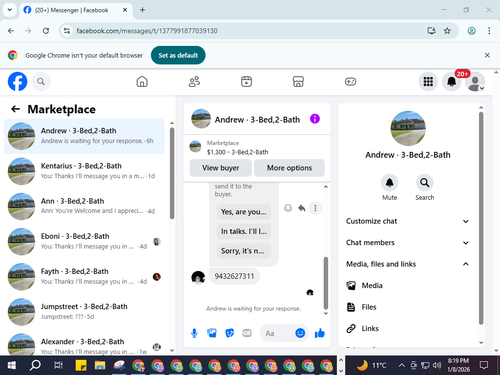
Task: Collapse the Media, files and links section
Action: click(x=408, y=264)
